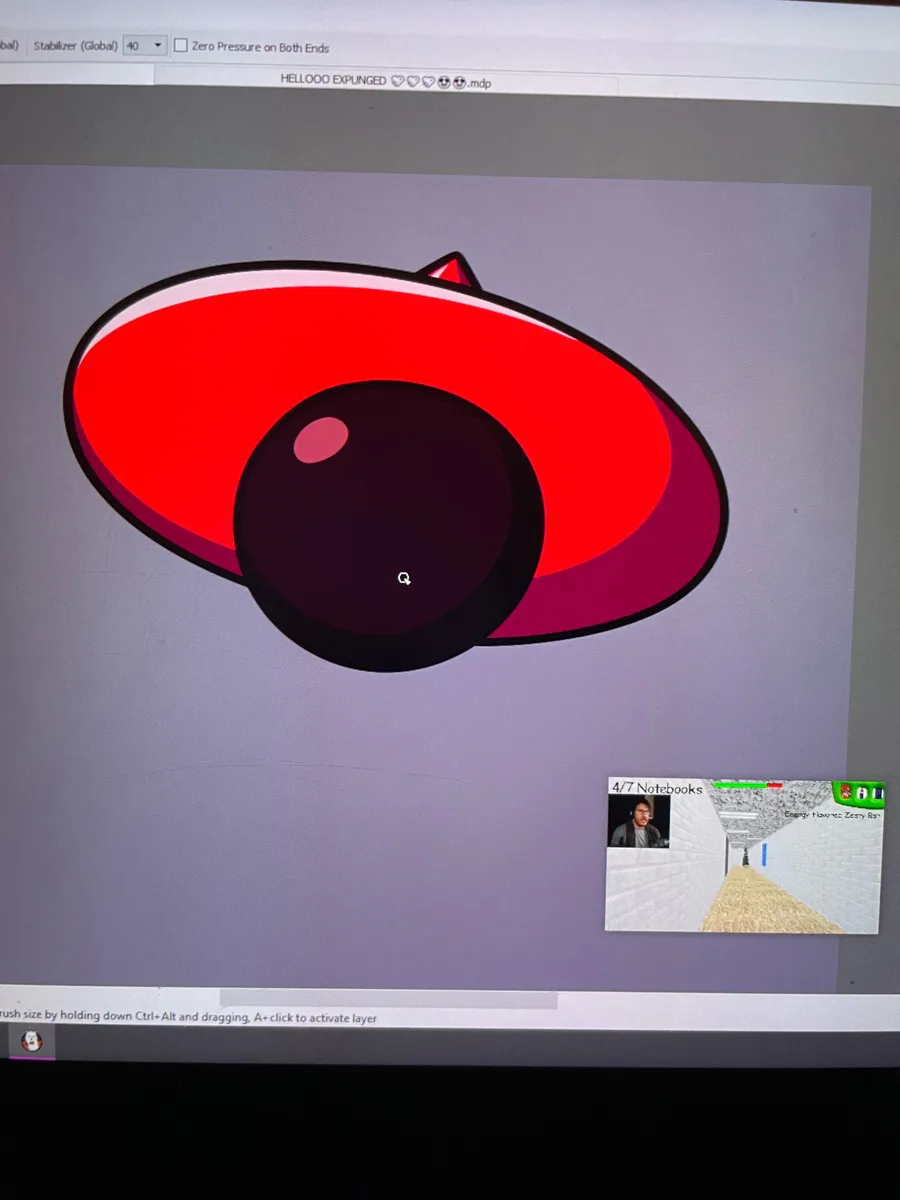Enable Zero Pressure on Both Ends checkbox
Image resolution: width=900 pixels, height=1200 pixels.
click(181, 46)
